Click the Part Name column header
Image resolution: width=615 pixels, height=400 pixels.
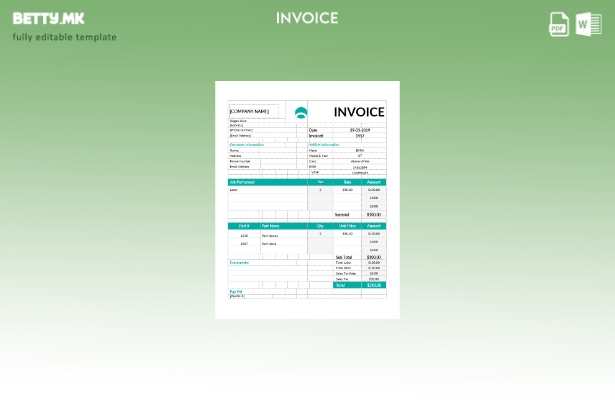coord(272,226)
